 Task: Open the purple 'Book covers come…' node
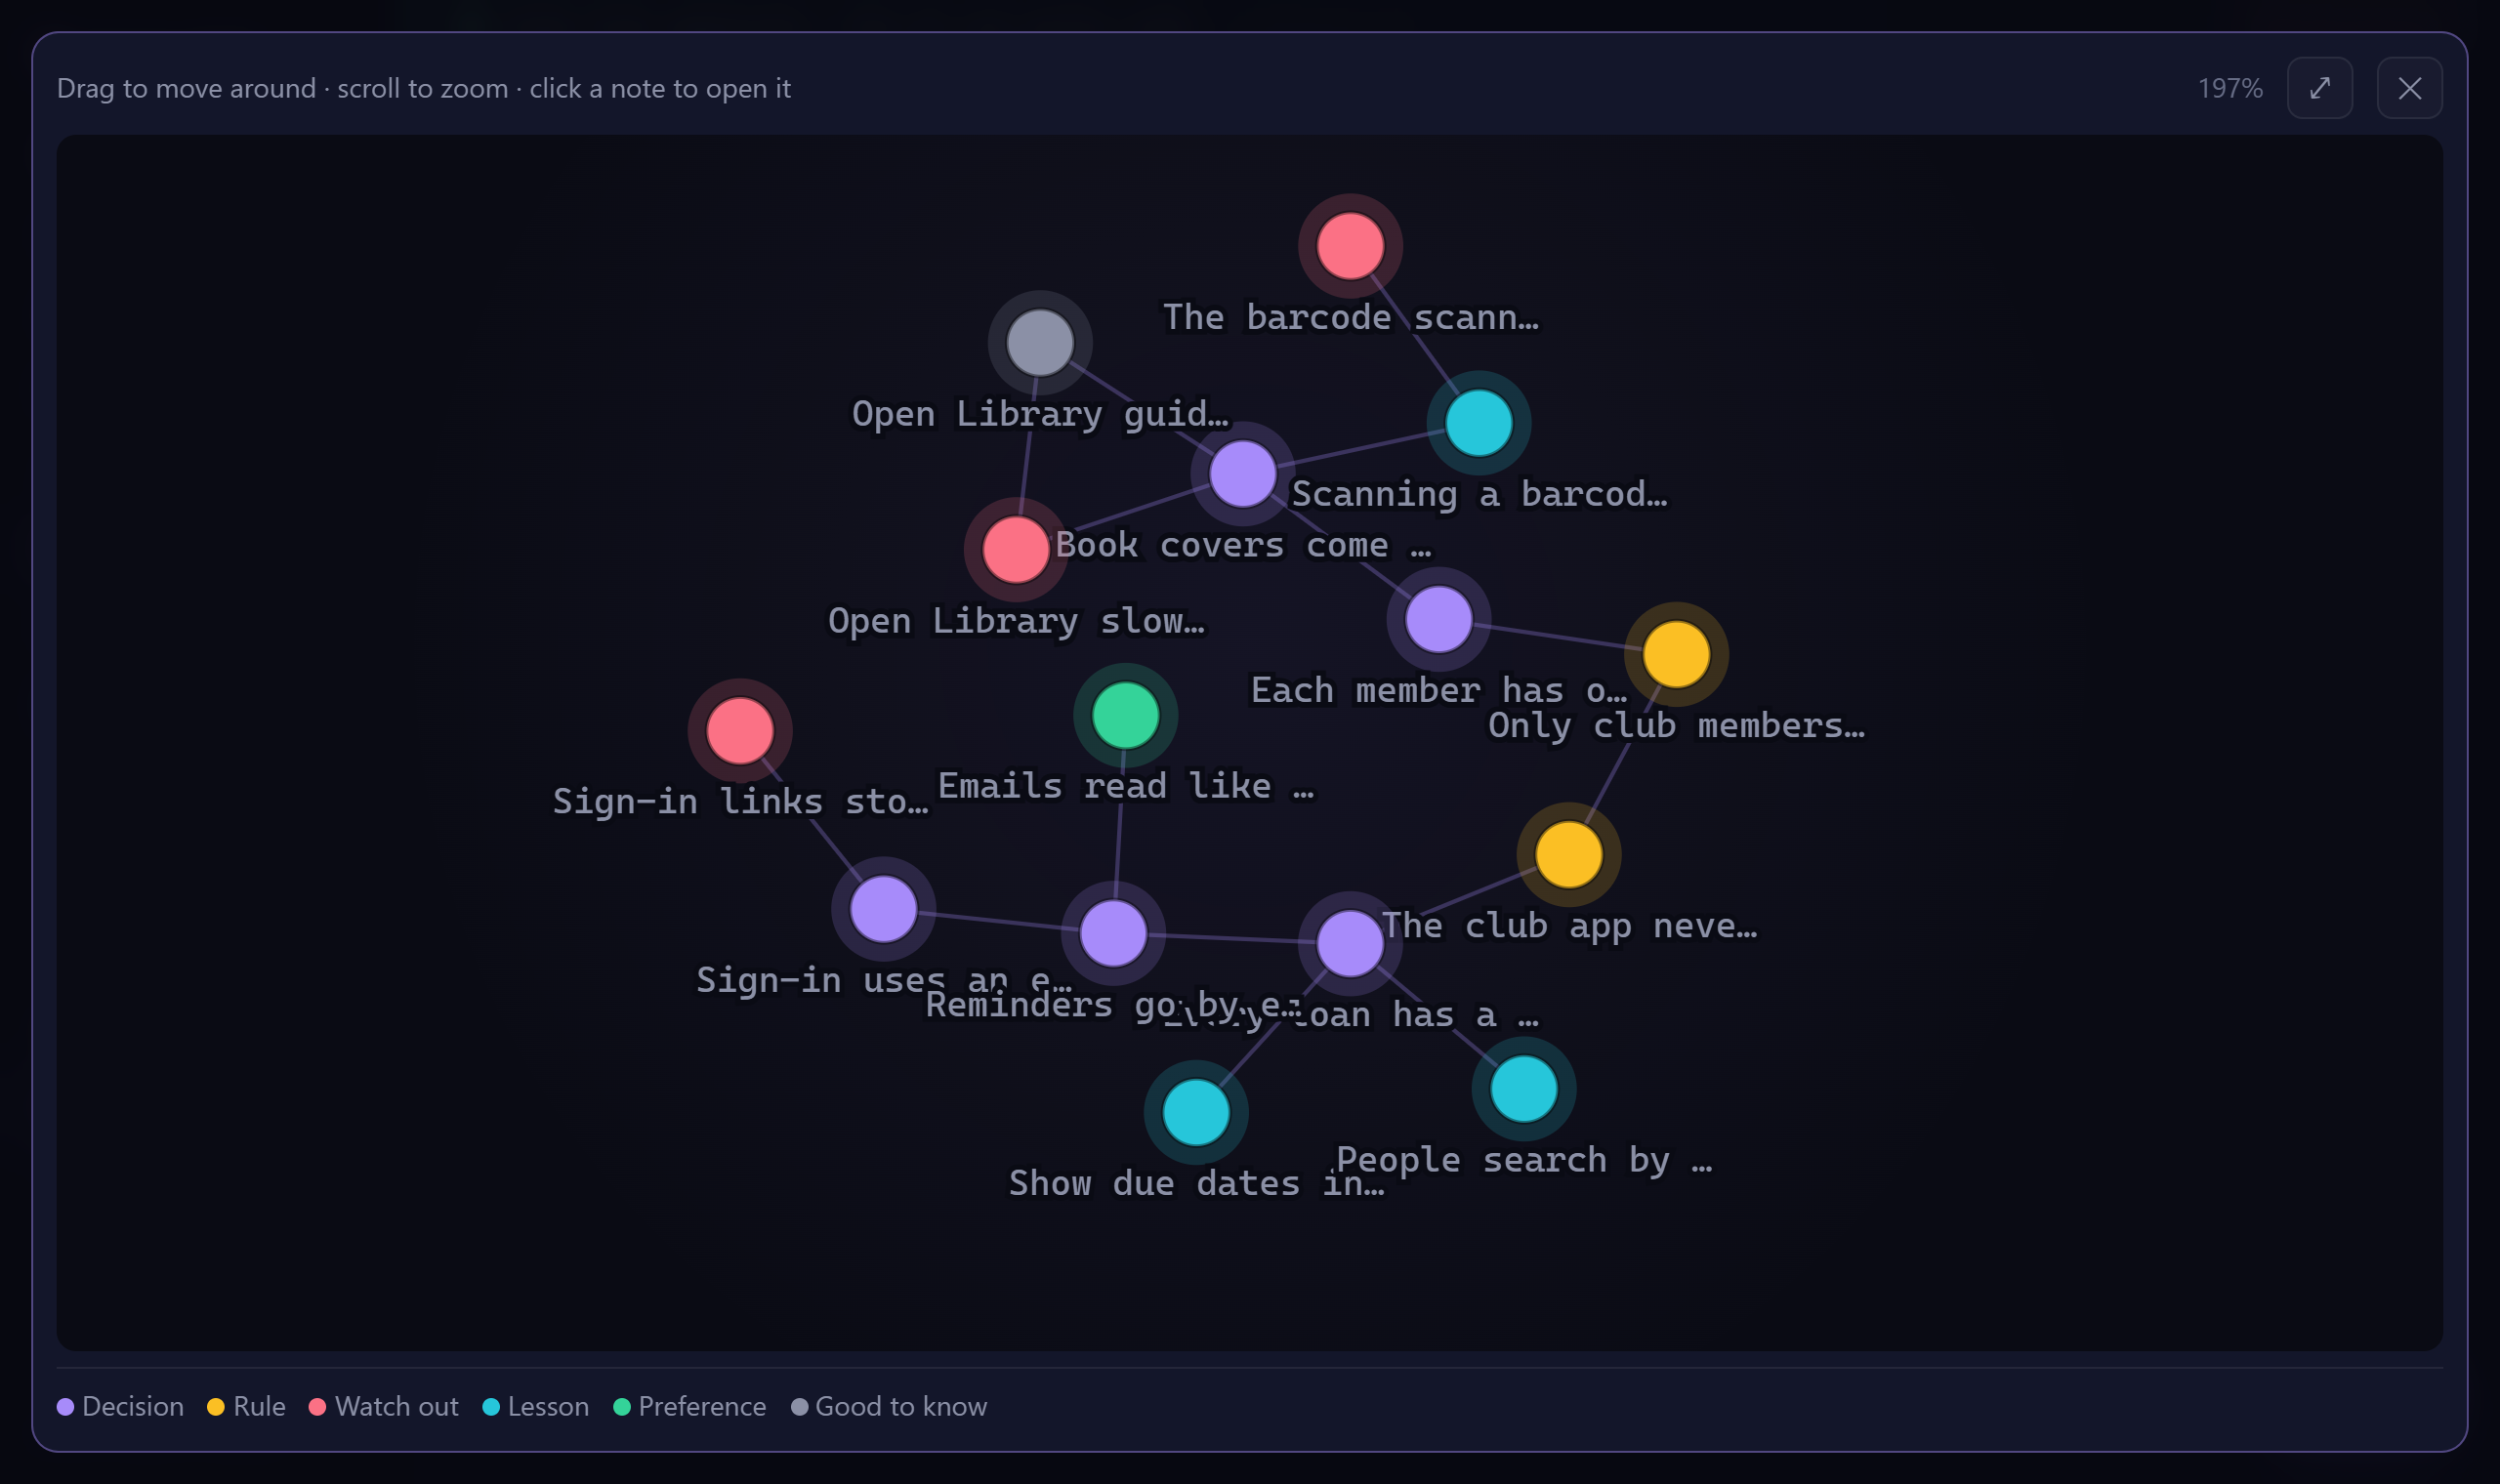pos(1242,473)
